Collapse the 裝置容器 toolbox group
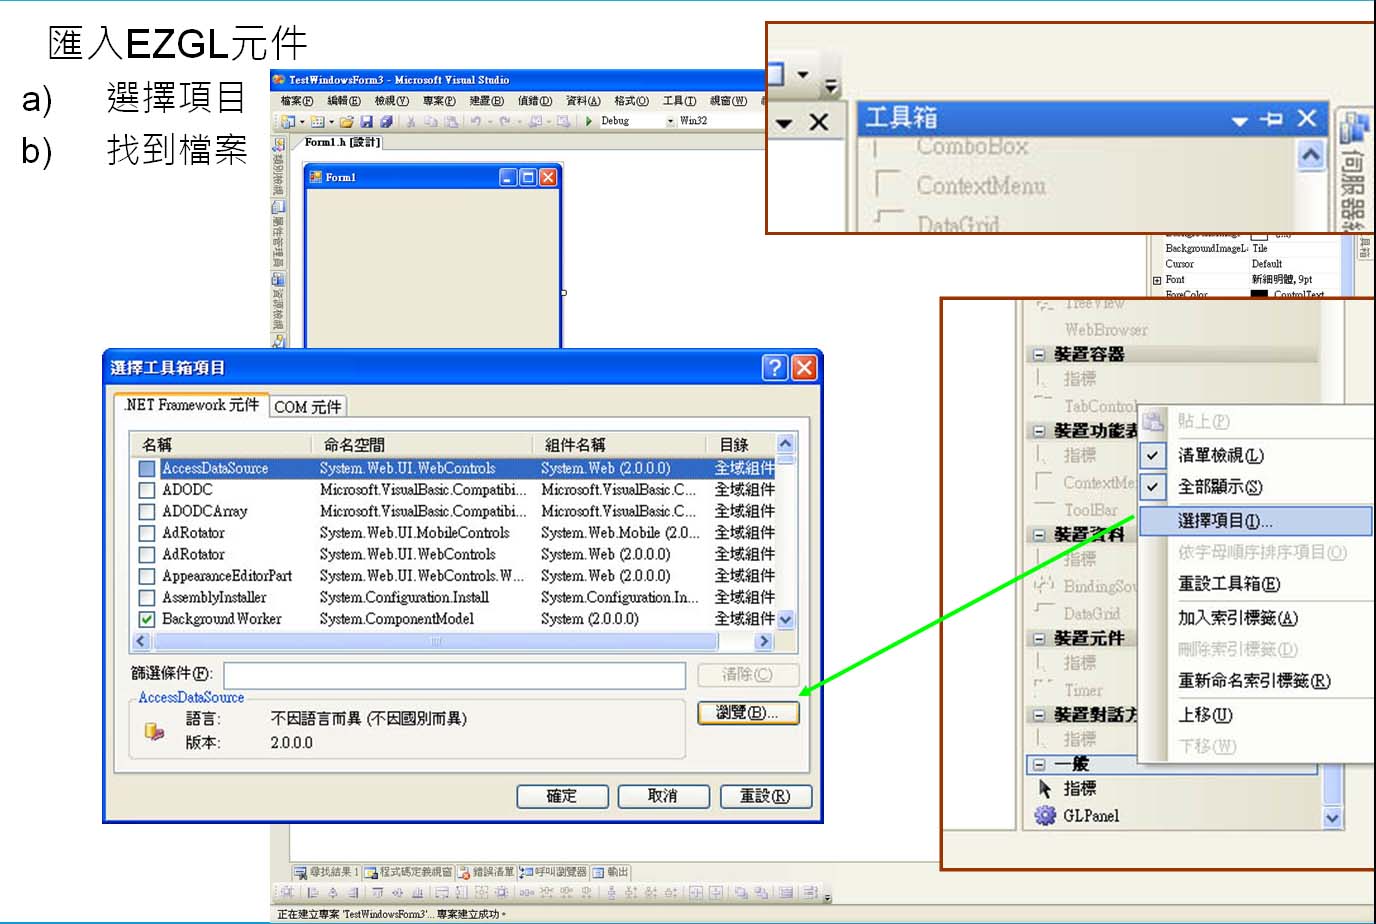 (x=1039, y=355)
